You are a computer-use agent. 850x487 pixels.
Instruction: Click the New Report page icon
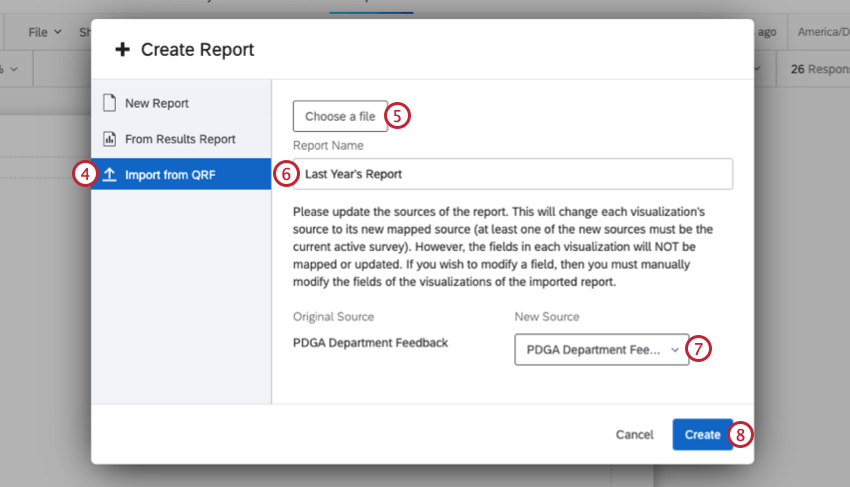(110, 103)
